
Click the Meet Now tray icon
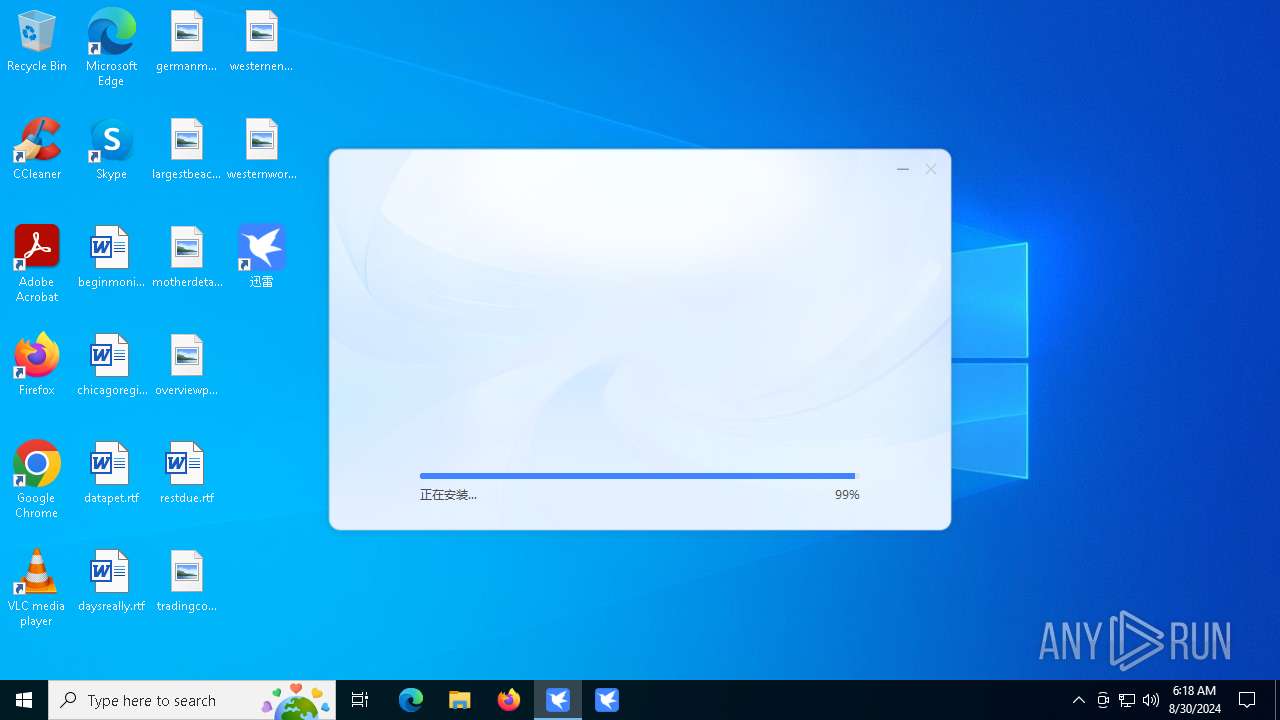point(1103,700)
